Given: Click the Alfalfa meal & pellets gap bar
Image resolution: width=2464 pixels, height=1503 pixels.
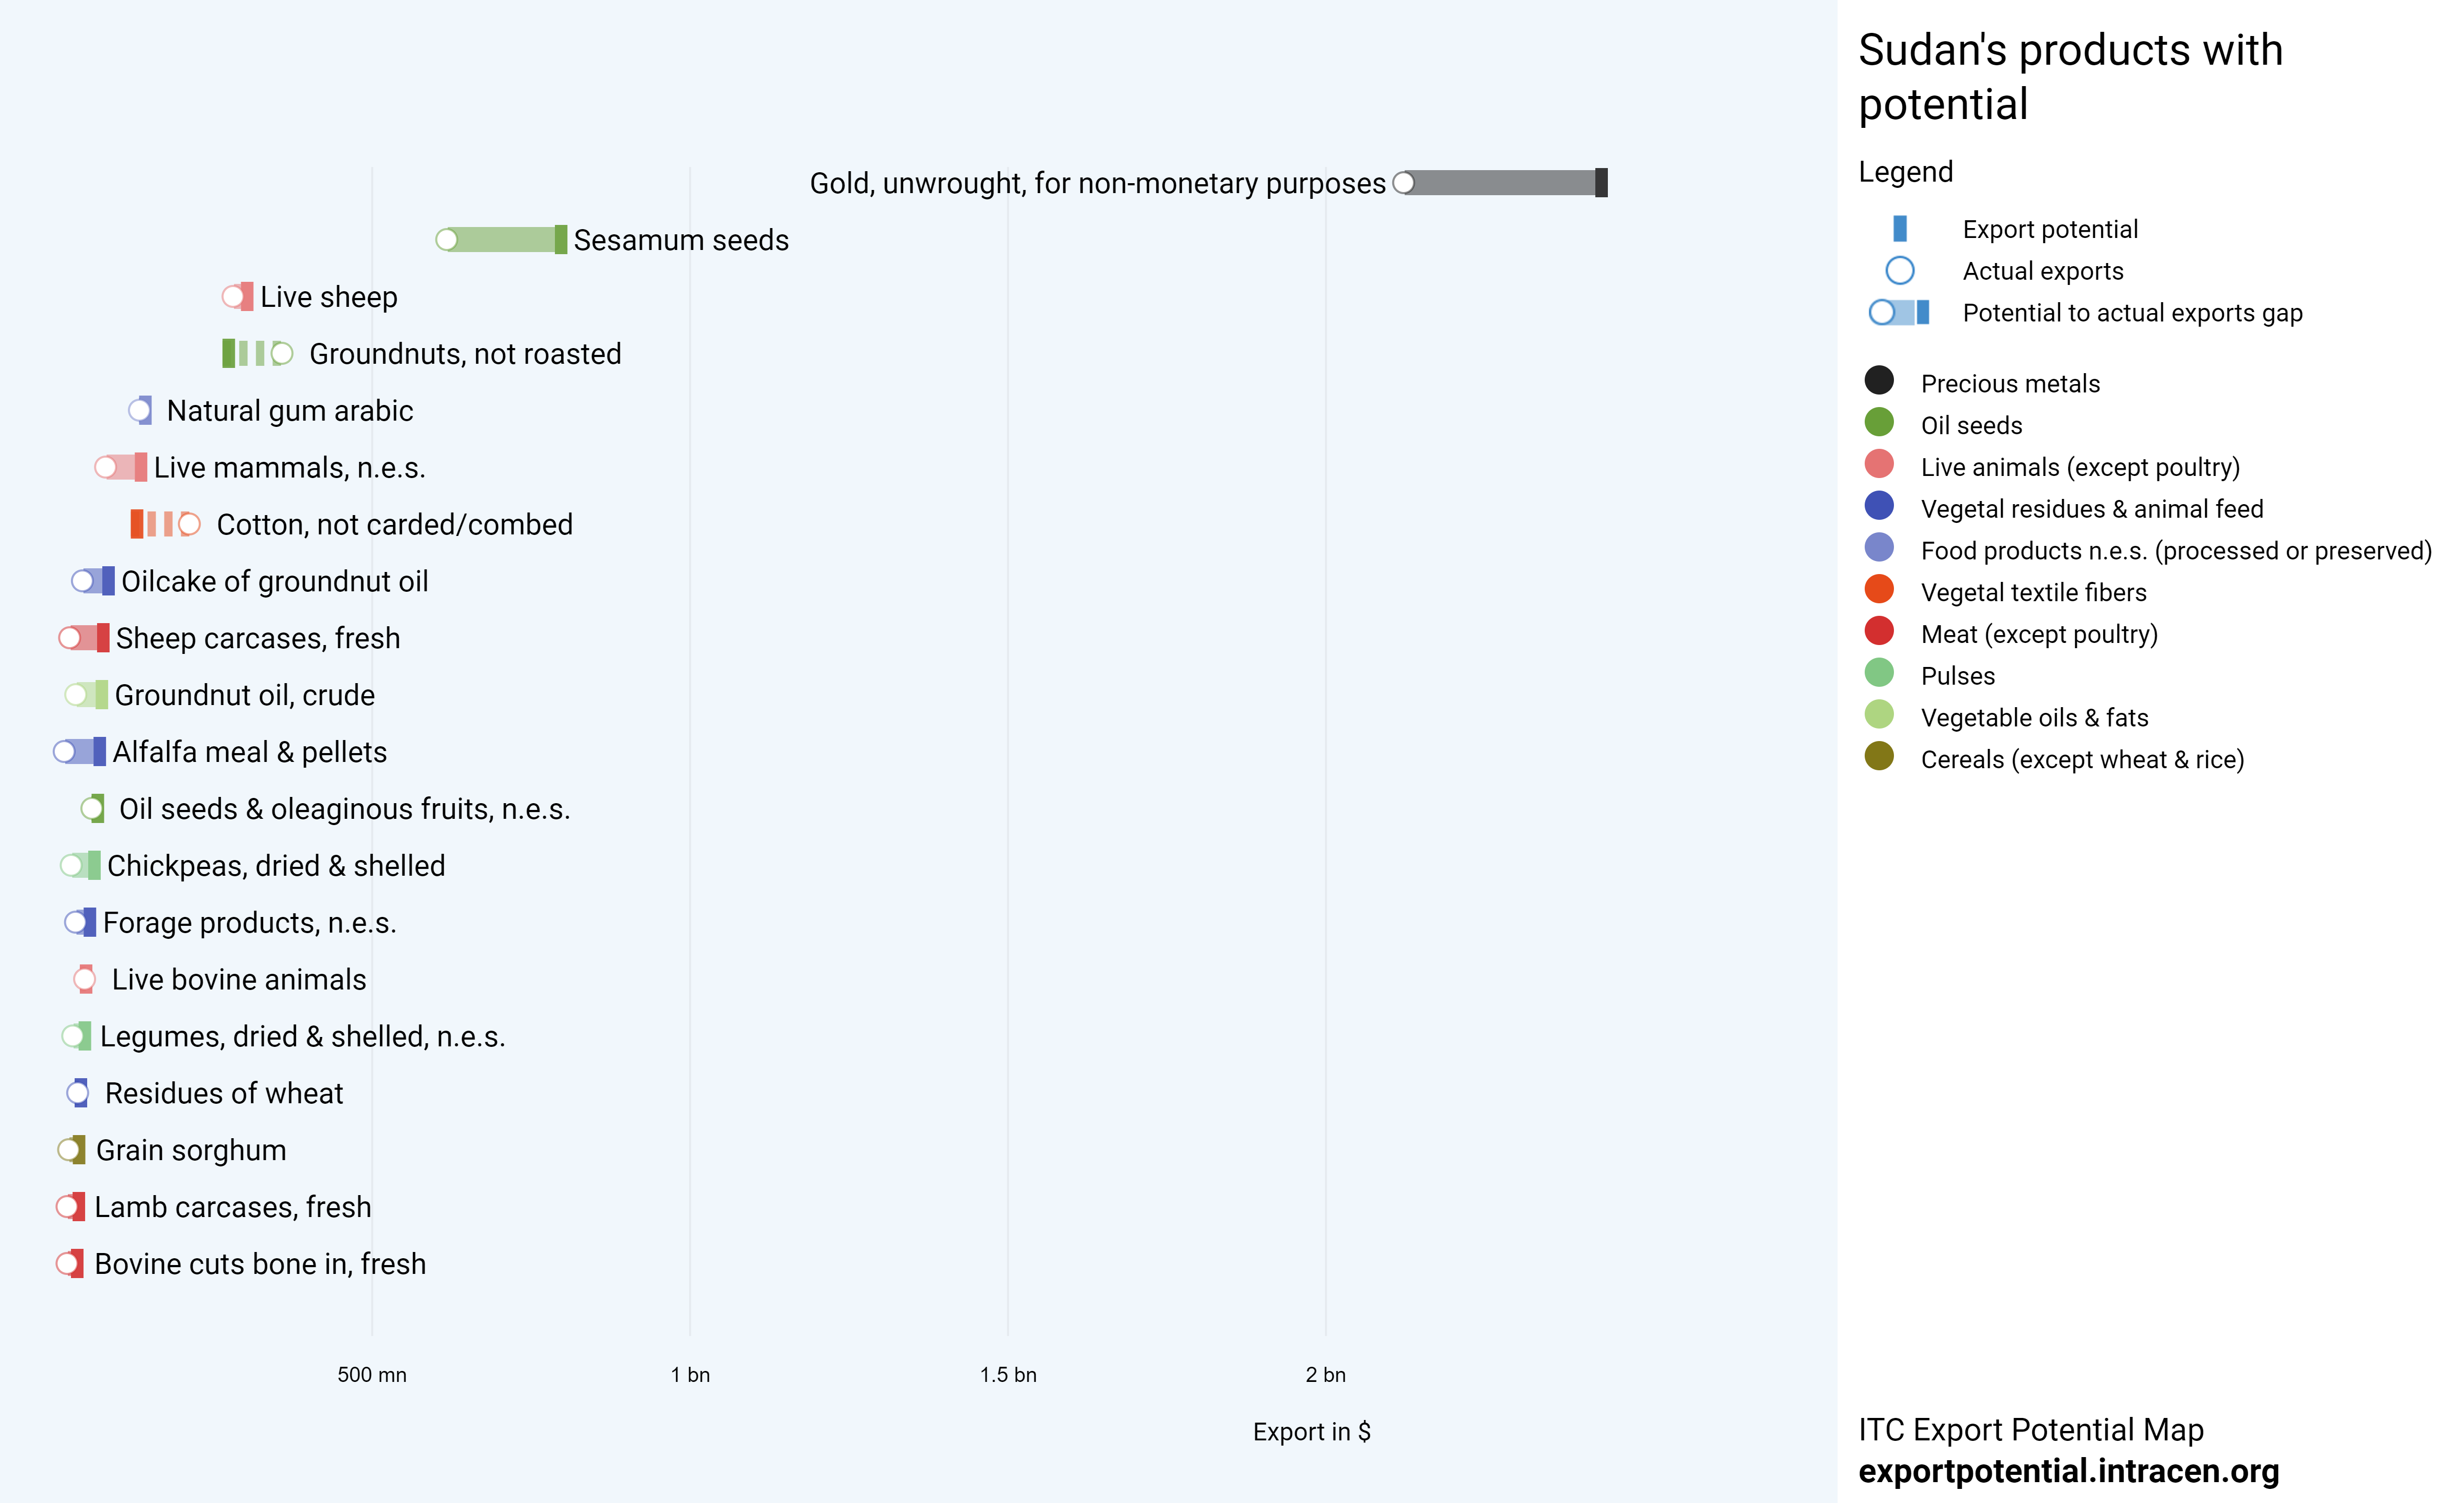Looking at the screenshot, I should [79, 752].
